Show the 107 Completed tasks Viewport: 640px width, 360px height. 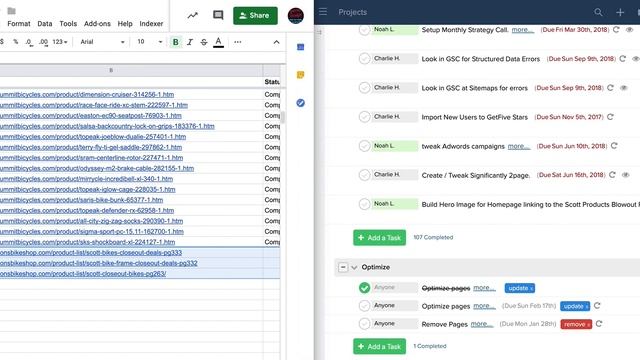point(433,238)
